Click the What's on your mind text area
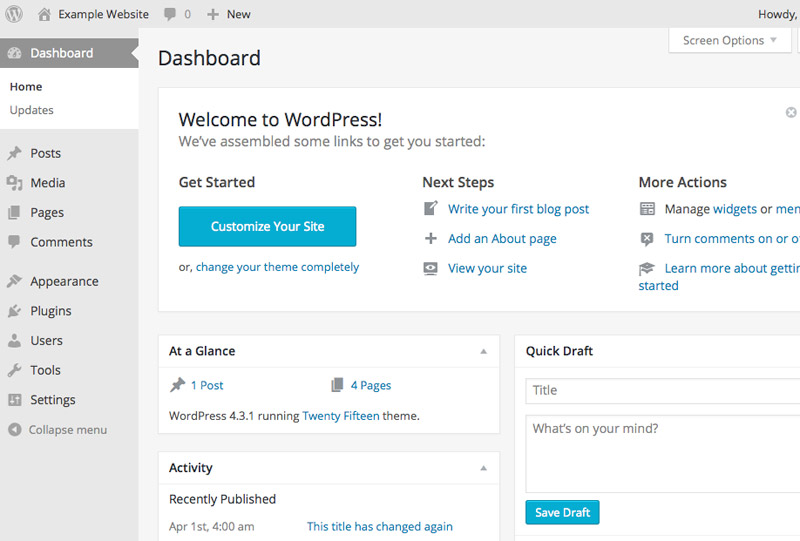 [x=663, y=454]
